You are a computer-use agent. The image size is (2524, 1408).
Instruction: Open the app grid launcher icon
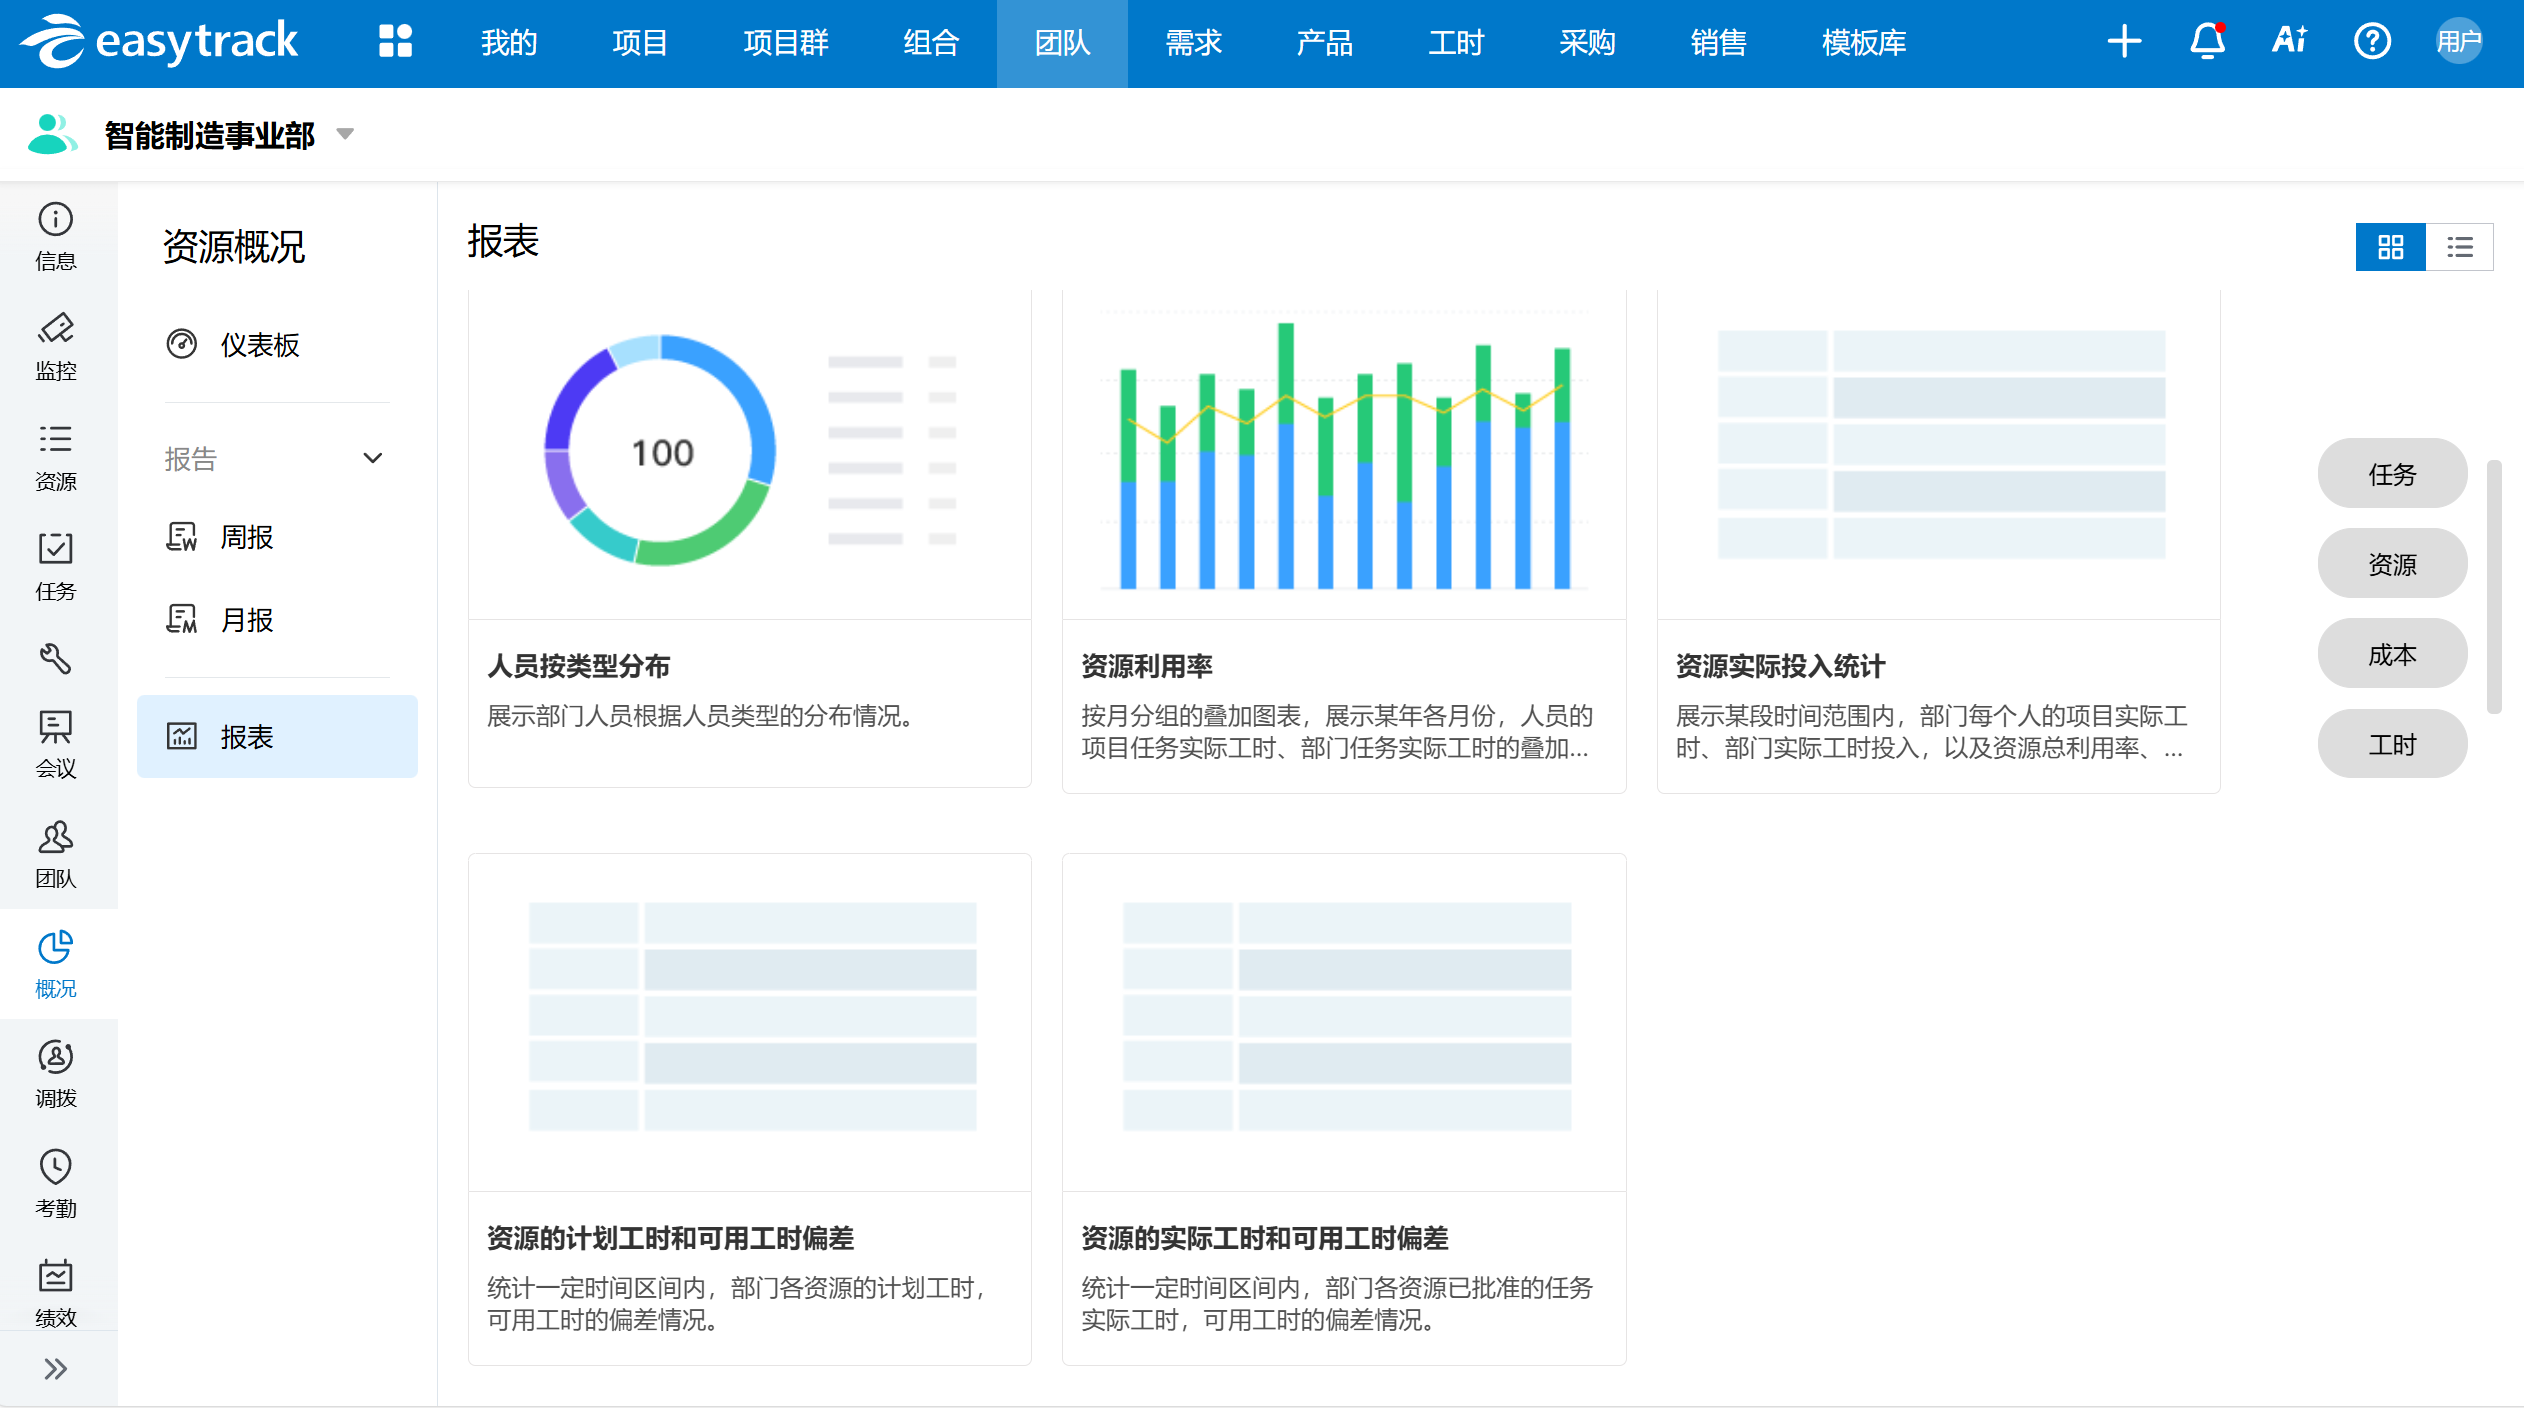[395, 42]
